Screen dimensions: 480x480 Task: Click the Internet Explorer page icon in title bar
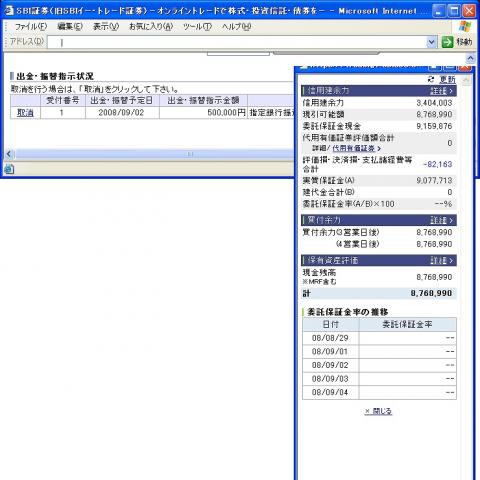[x=9, y=10]
